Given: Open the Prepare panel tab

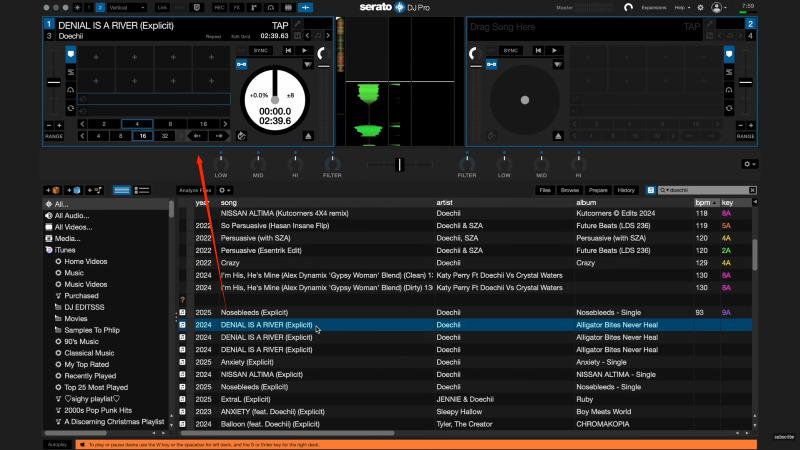Looking at the screenshot, I should click(598, 190).
